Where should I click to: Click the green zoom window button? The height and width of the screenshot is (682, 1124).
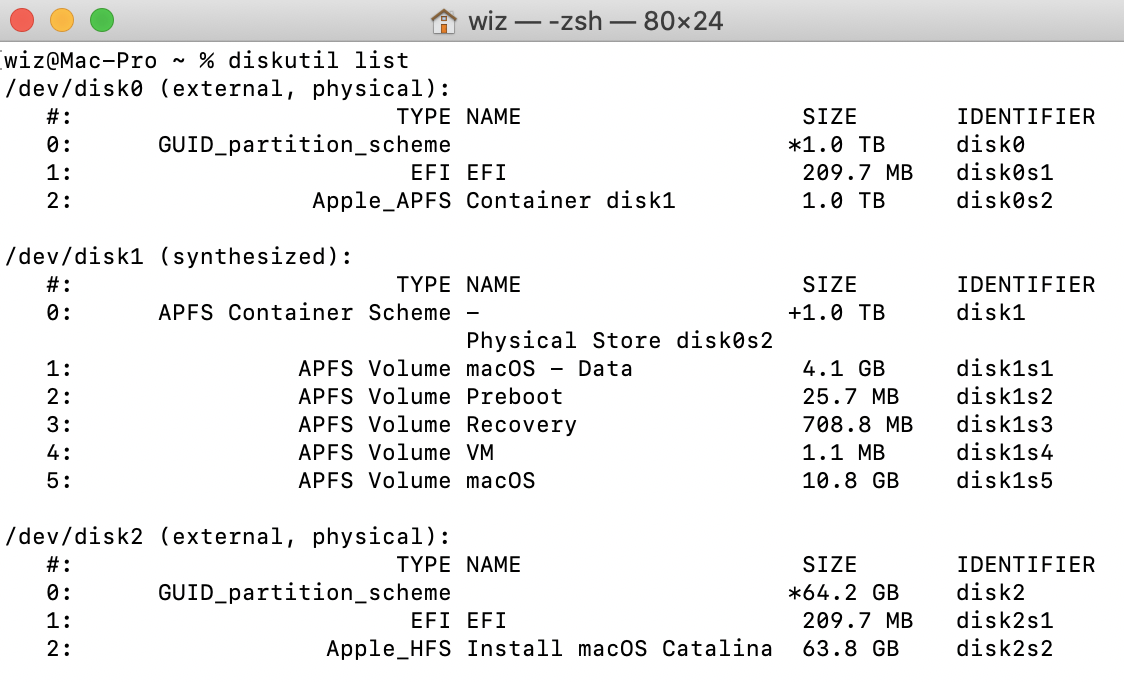102,20
